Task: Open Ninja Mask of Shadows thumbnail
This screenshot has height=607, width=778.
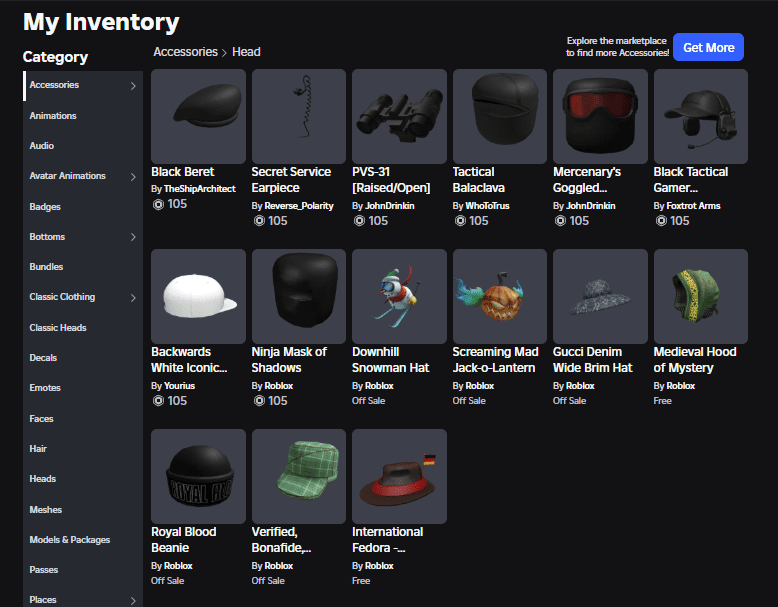Action: (299, 296)
